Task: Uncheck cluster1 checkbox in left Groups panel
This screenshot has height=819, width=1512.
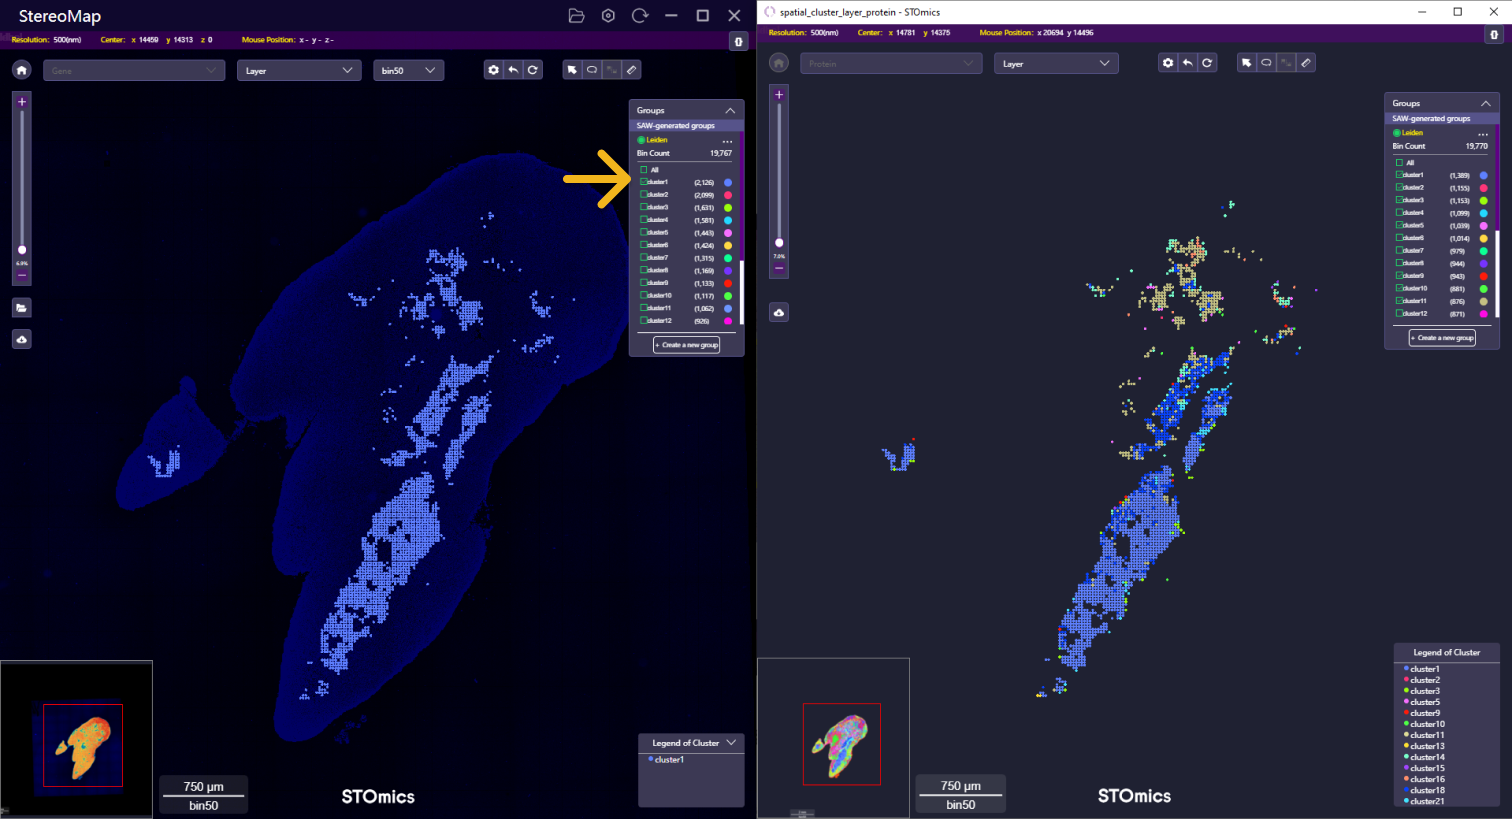Action: click(644, 182)
